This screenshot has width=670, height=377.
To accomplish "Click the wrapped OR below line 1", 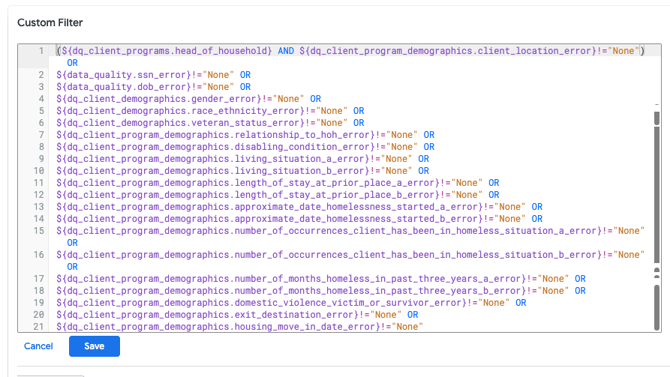I will (72, 63).
